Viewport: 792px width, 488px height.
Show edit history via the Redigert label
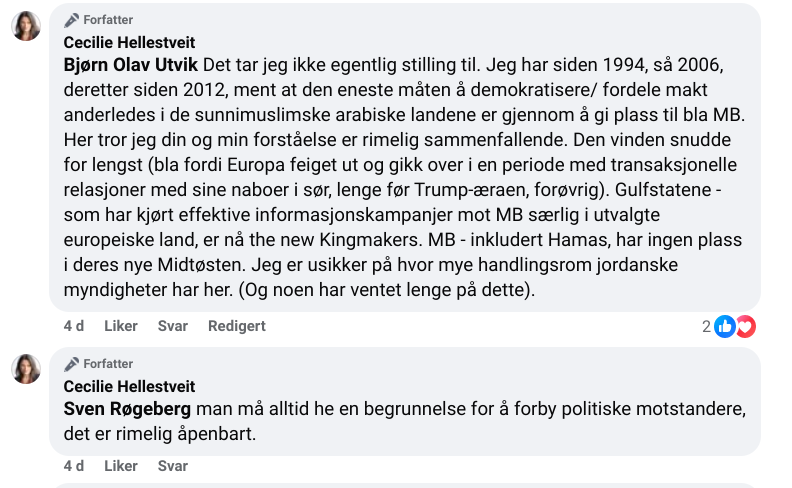(x=236, y=326)
